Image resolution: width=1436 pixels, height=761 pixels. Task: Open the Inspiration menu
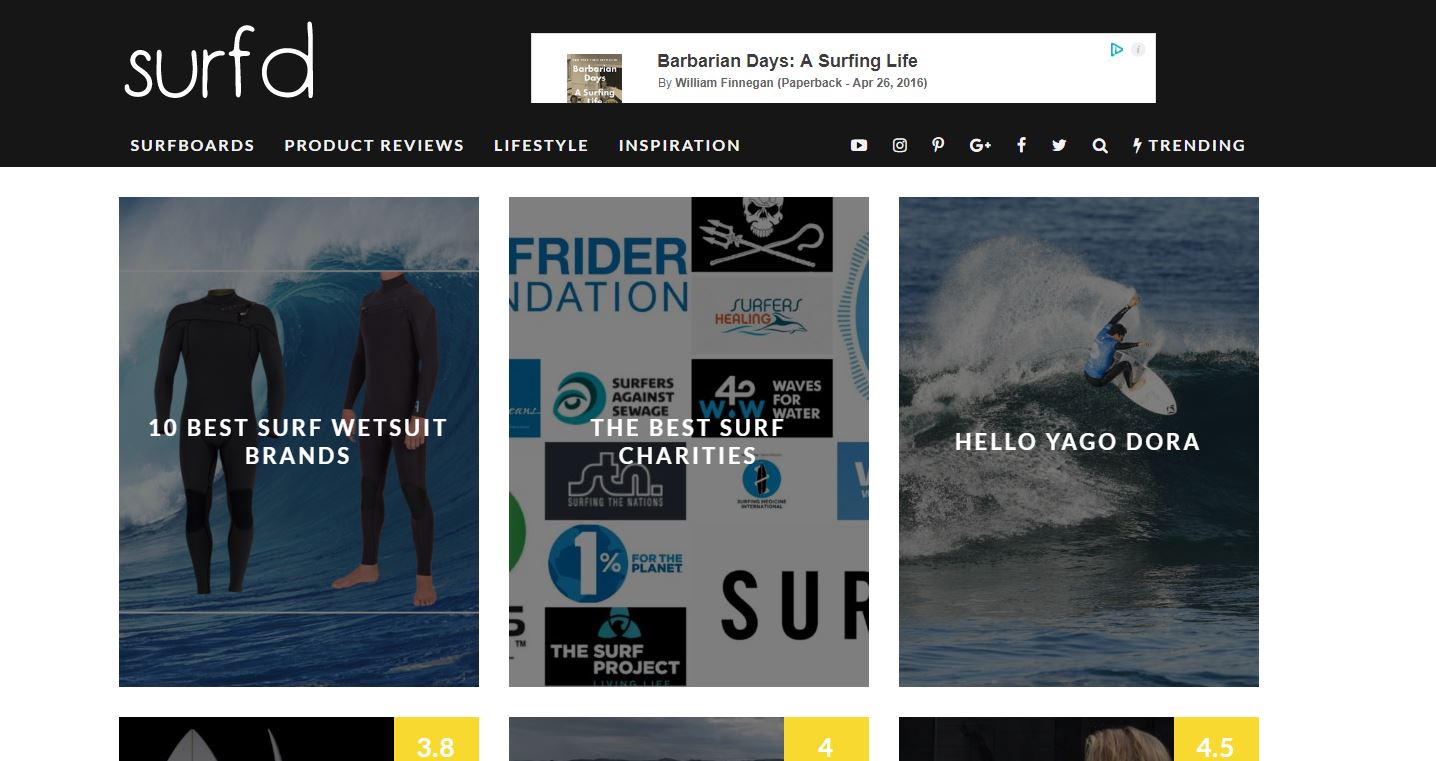pyautogui.click(x=679, y=145)
